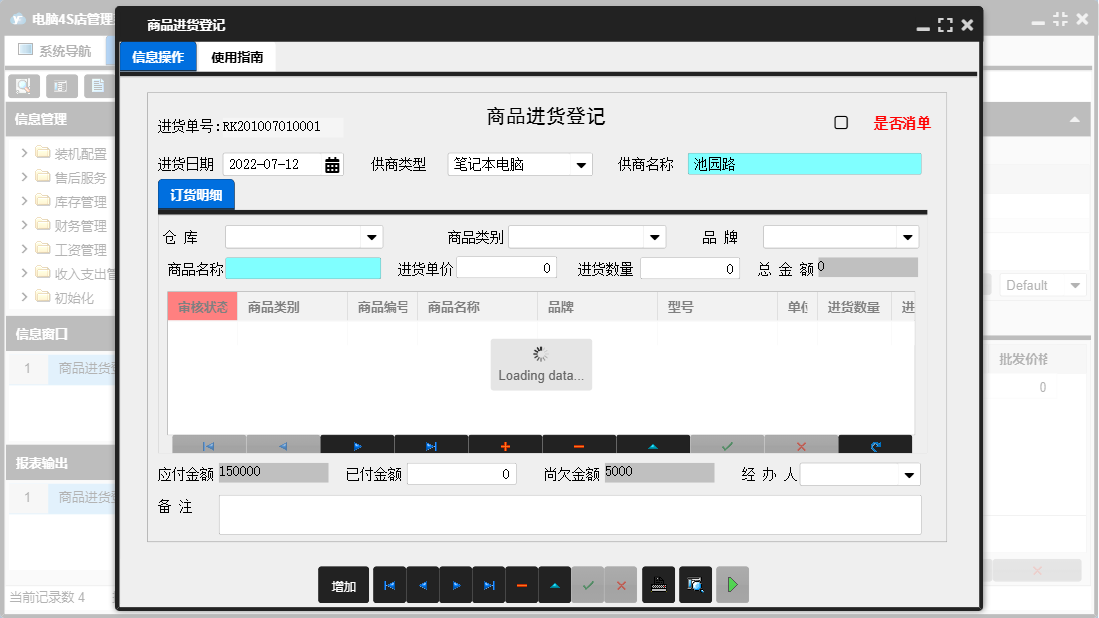Go to the previous record in bottom toolbar

click(422, 585)
